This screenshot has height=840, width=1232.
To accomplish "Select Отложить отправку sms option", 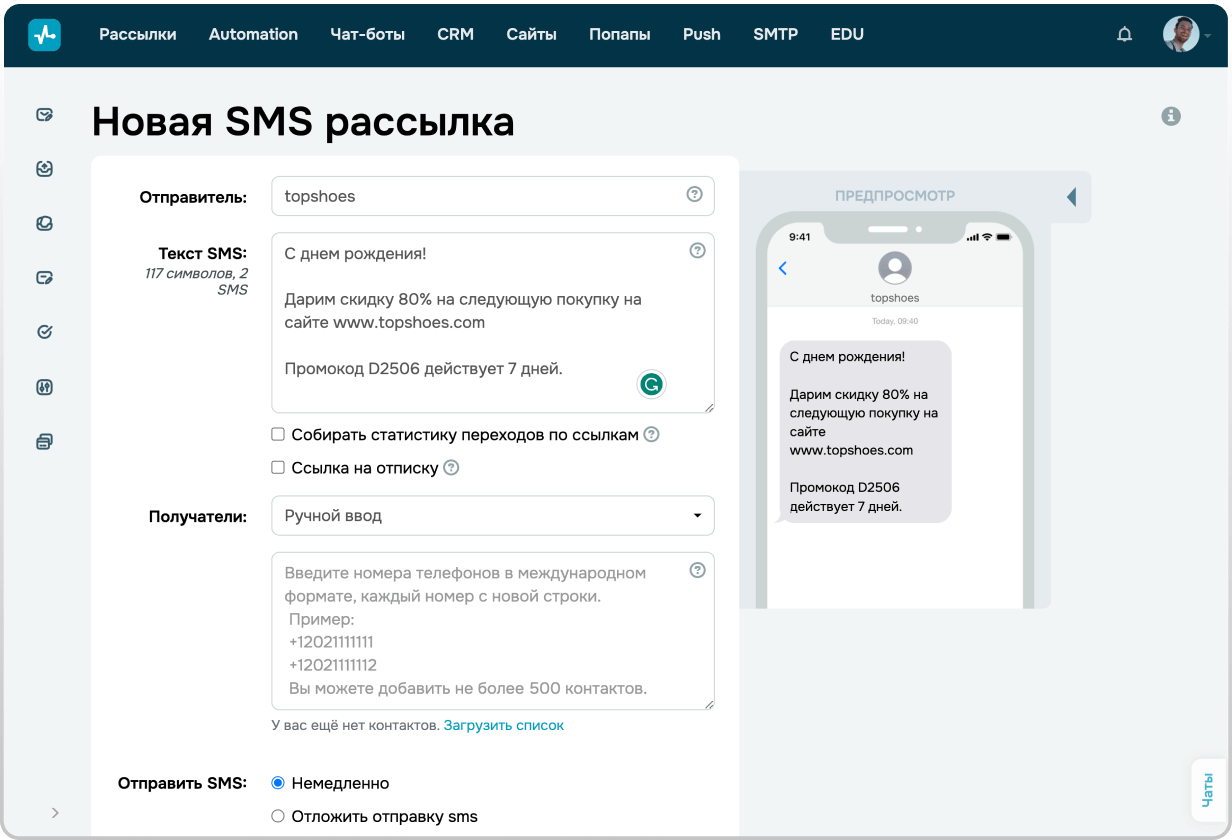I will [278, 816].
